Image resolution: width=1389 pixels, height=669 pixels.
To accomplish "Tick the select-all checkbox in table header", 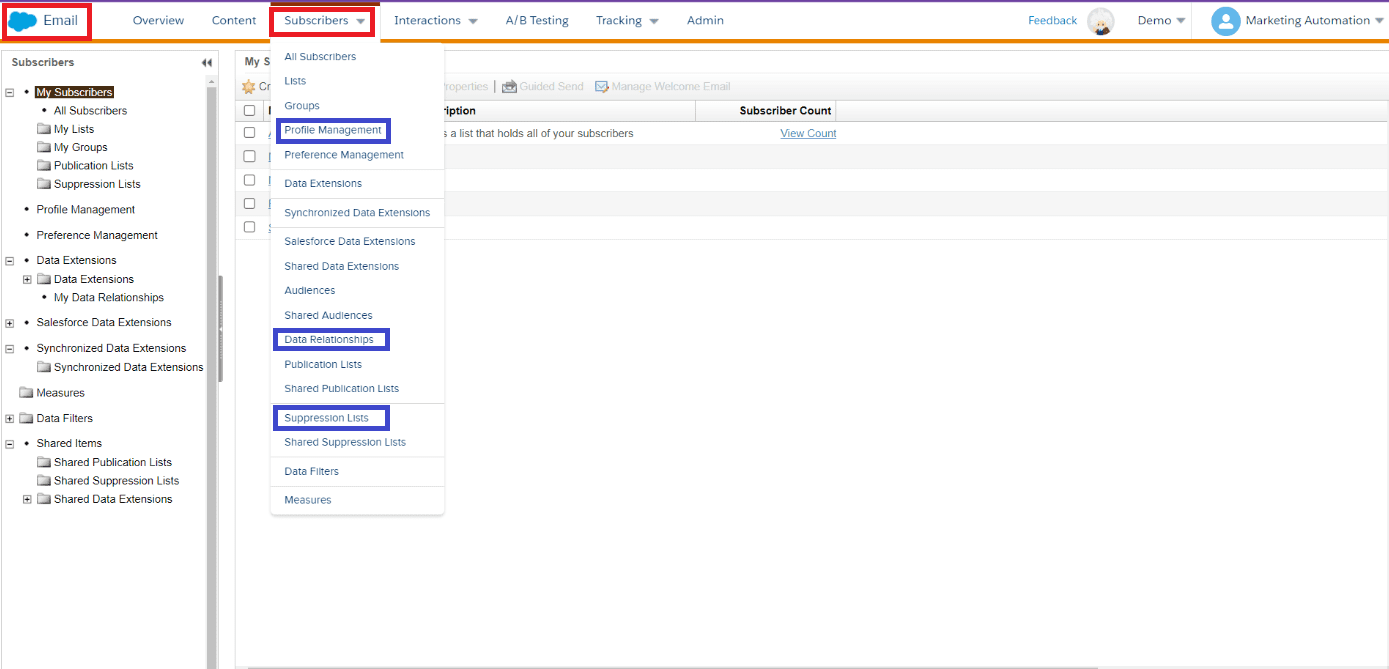I will pyautogui.click(x=250, y=111).
